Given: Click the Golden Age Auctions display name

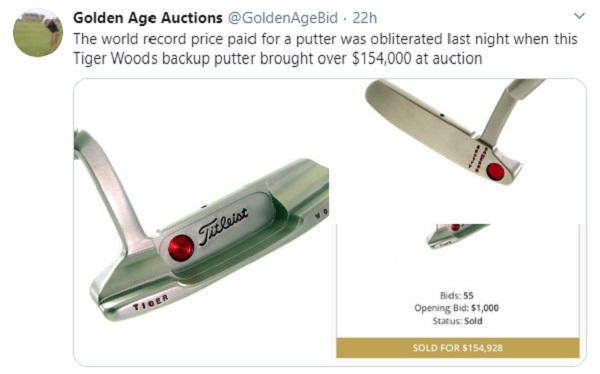Looking at the screenshot, I should click(x=148, y=18).
